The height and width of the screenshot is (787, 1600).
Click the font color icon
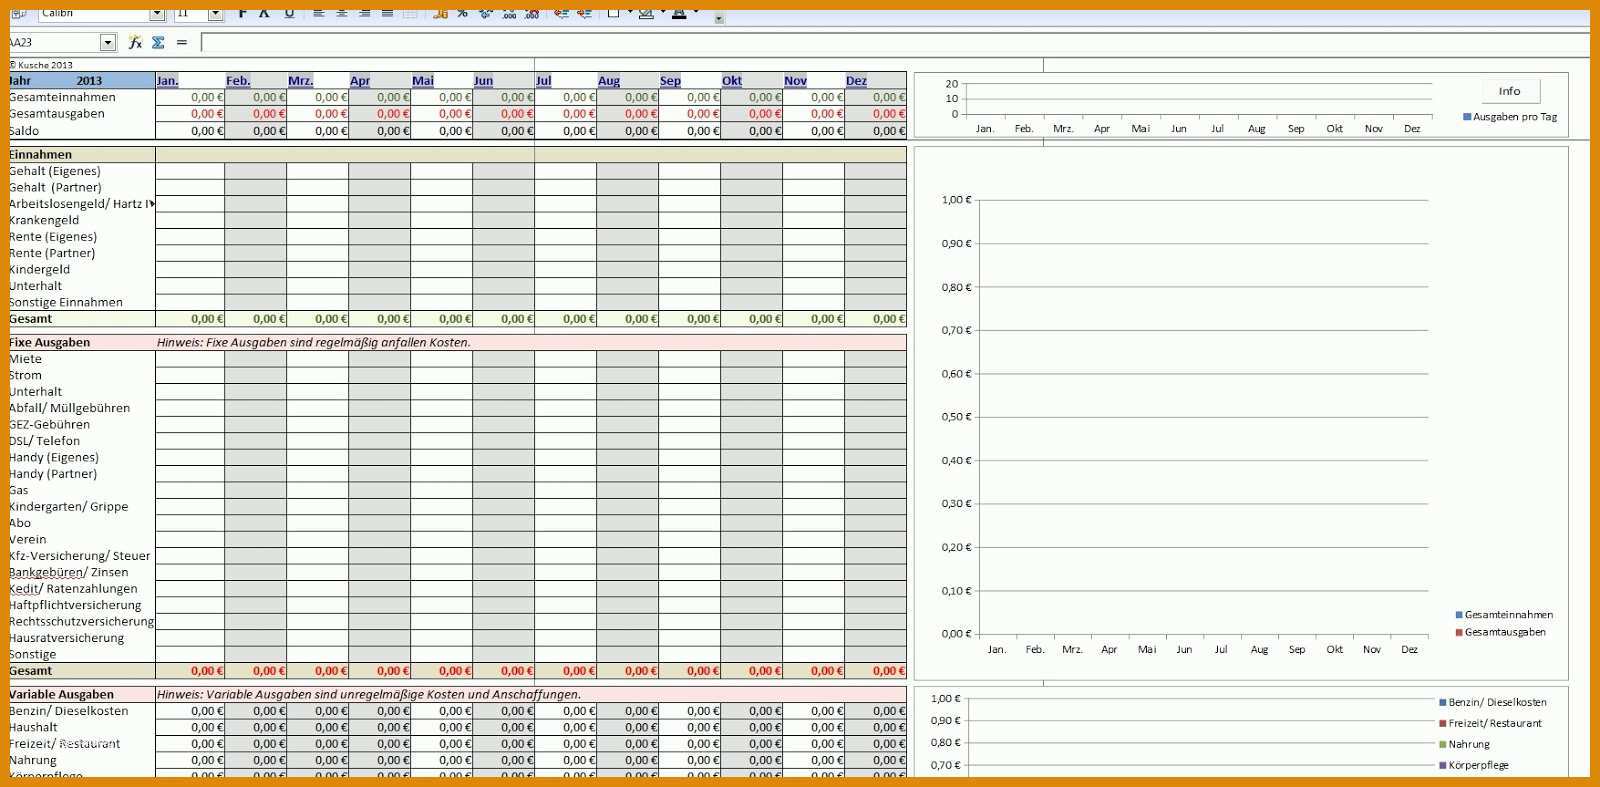click(679, 14)
